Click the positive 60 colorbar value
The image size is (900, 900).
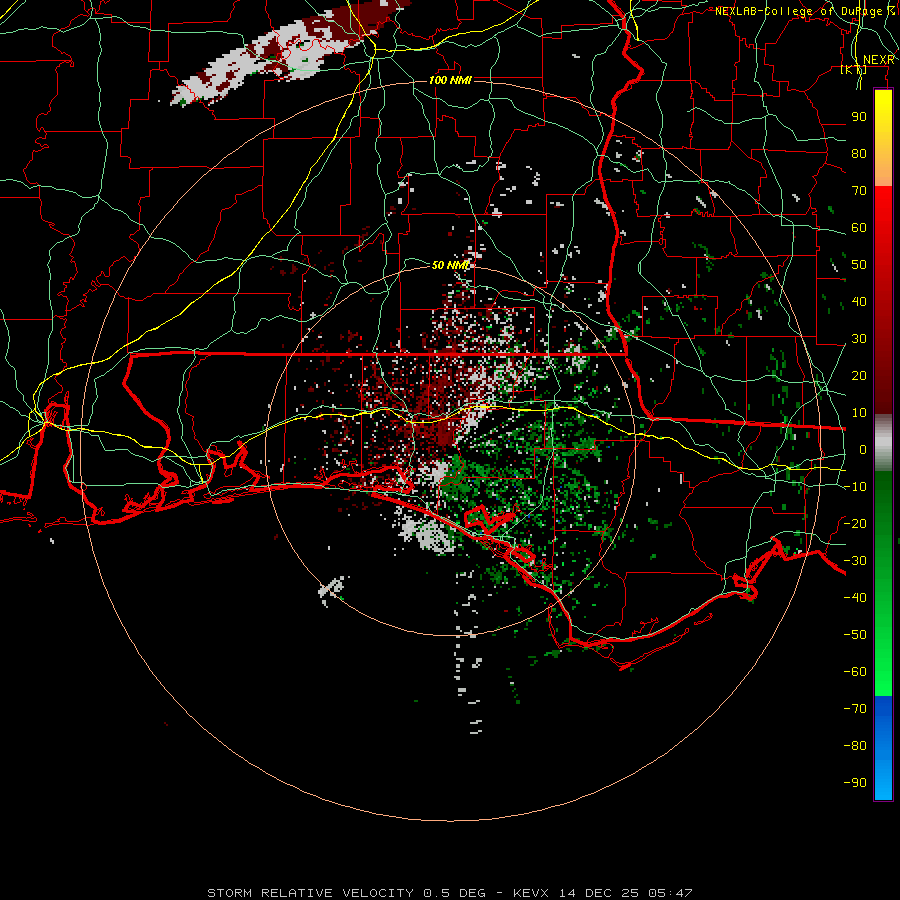859,227
